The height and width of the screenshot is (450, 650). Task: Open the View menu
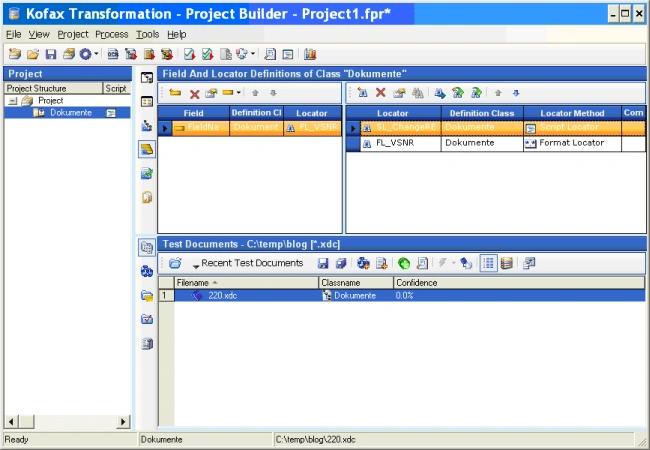[x=39, y=34]
